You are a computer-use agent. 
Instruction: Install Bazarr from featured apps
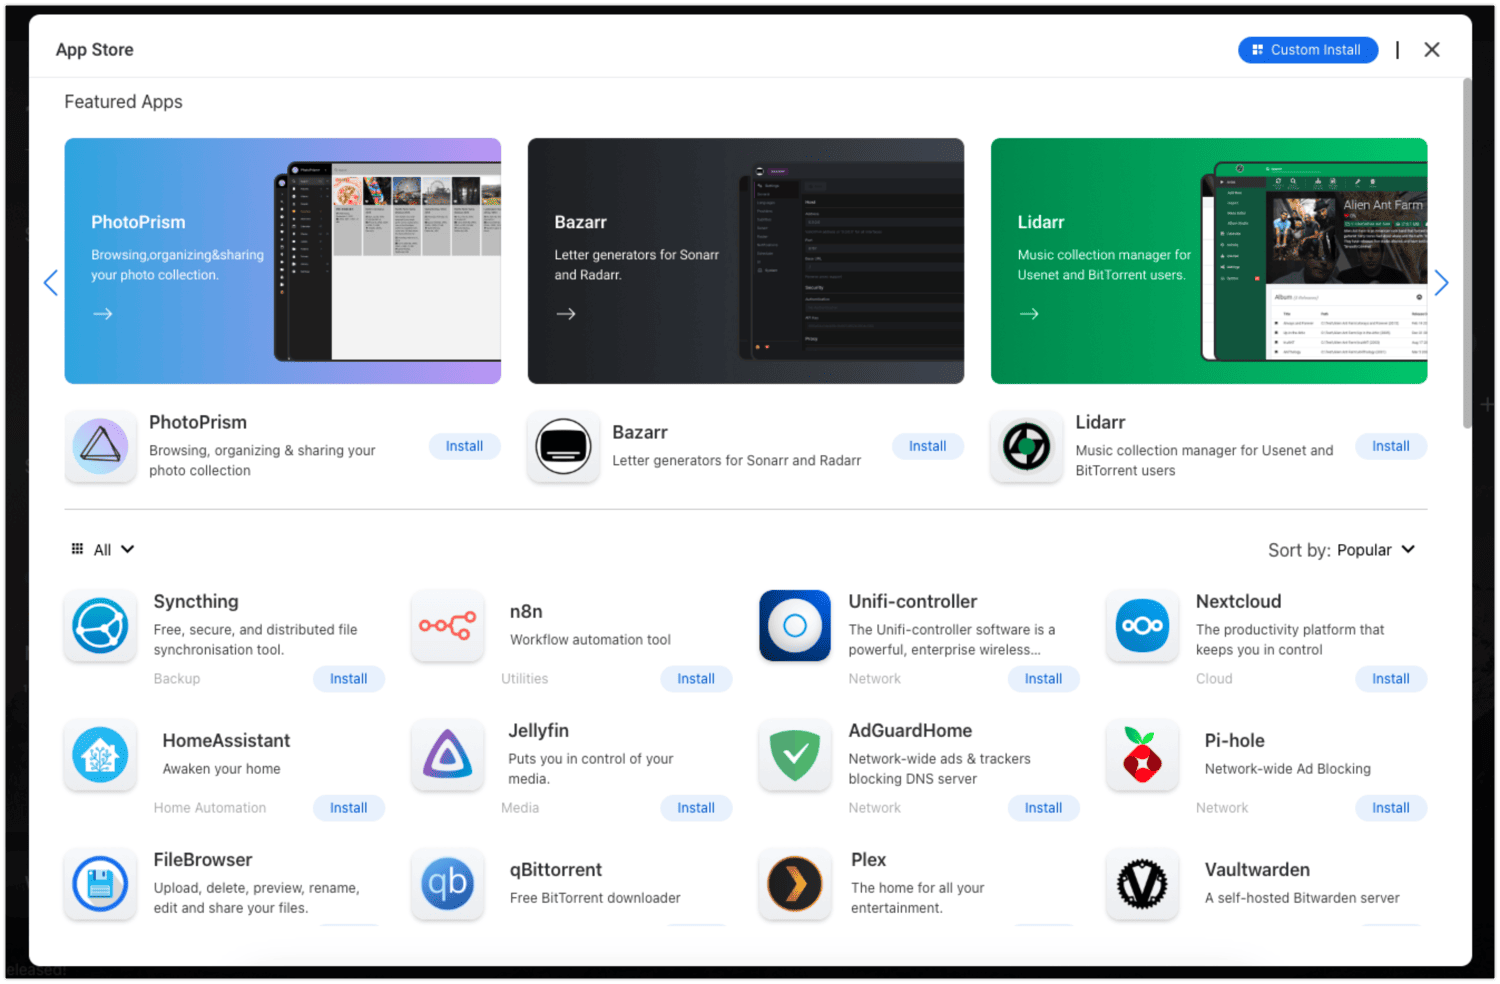pyautogui.click(x=927, y=446)
